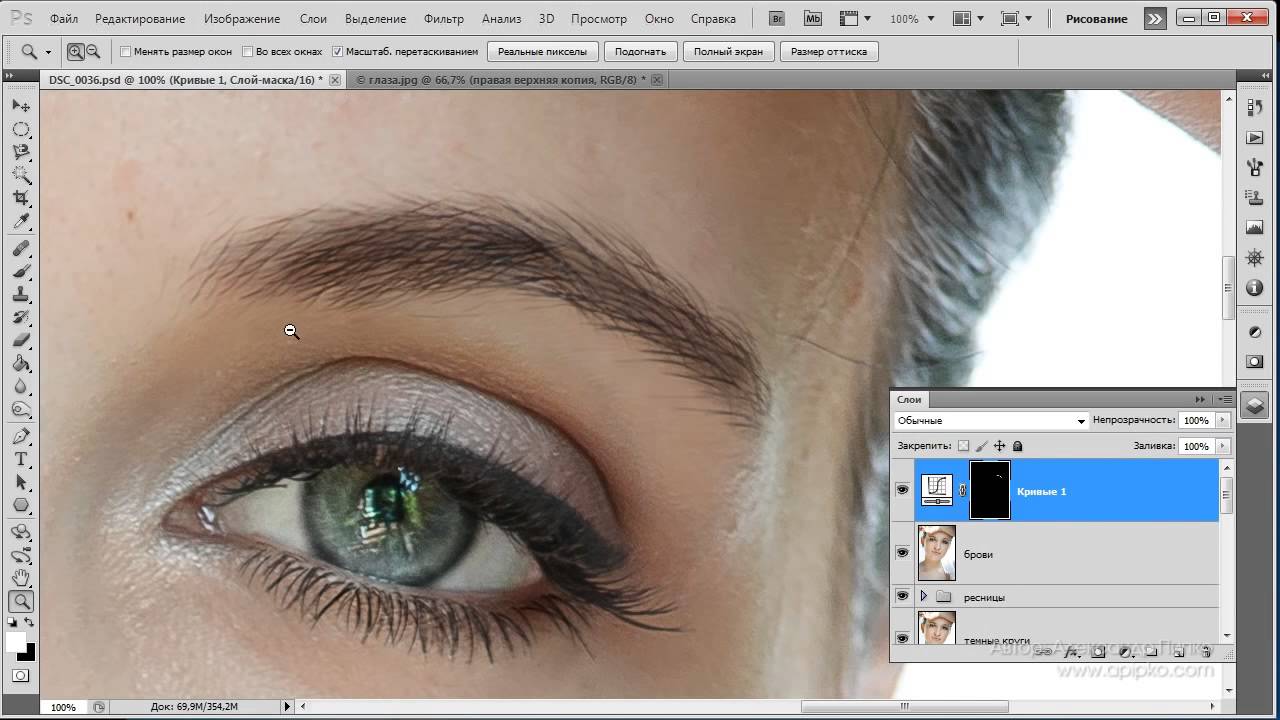Viewport: 1280px width, 720px height.
Task: Select the Lasso tool
Action: coord(21,152)
